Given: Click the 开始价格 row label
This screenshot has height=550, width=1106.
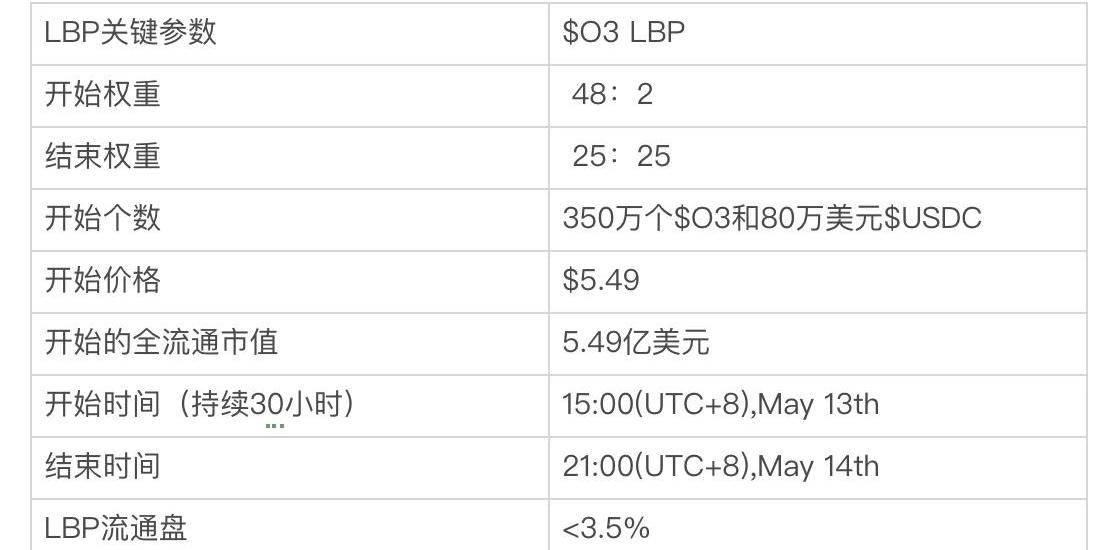Looking at the screenshot, I should pos(102,280).
